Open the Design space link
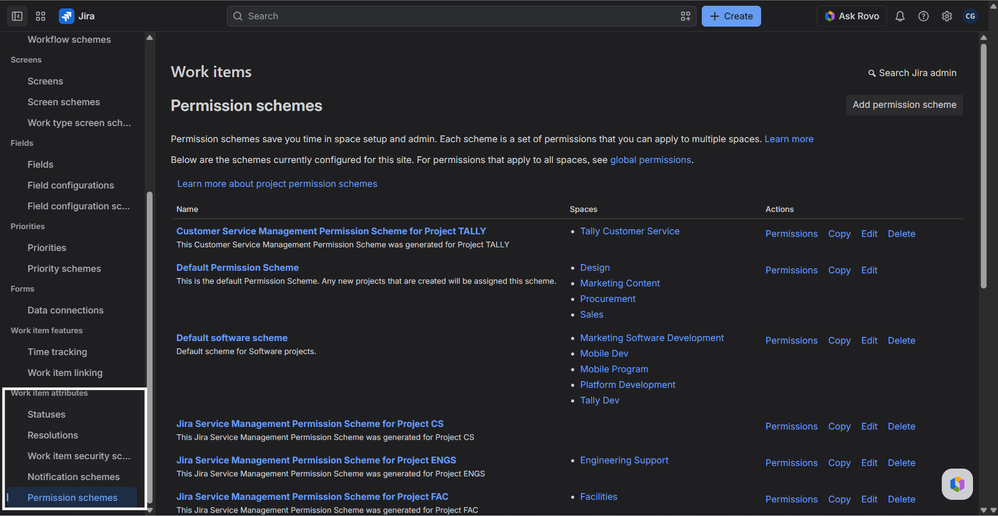Screen dimensions: 998x516 (x=594, y=267)
